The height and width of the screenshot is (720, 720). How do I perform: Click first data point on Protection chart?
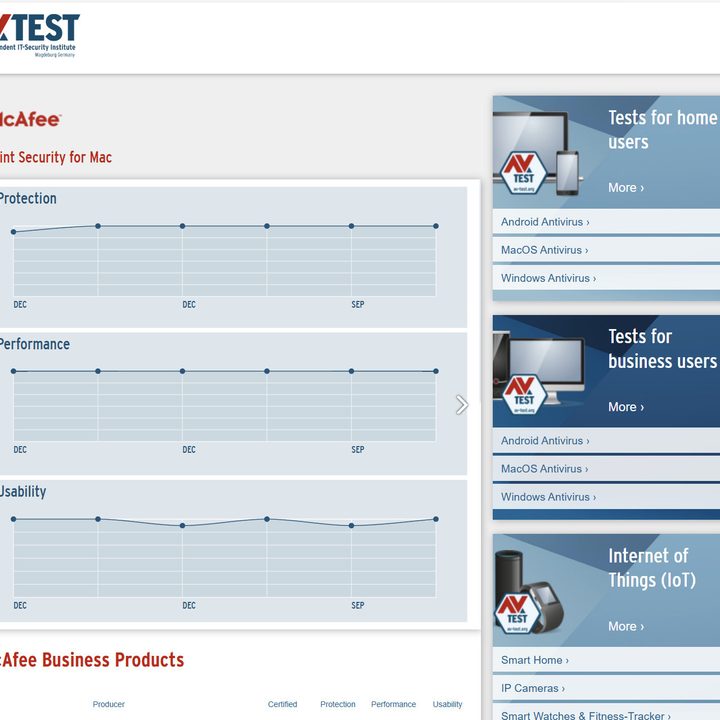click(x=14, y=232)
